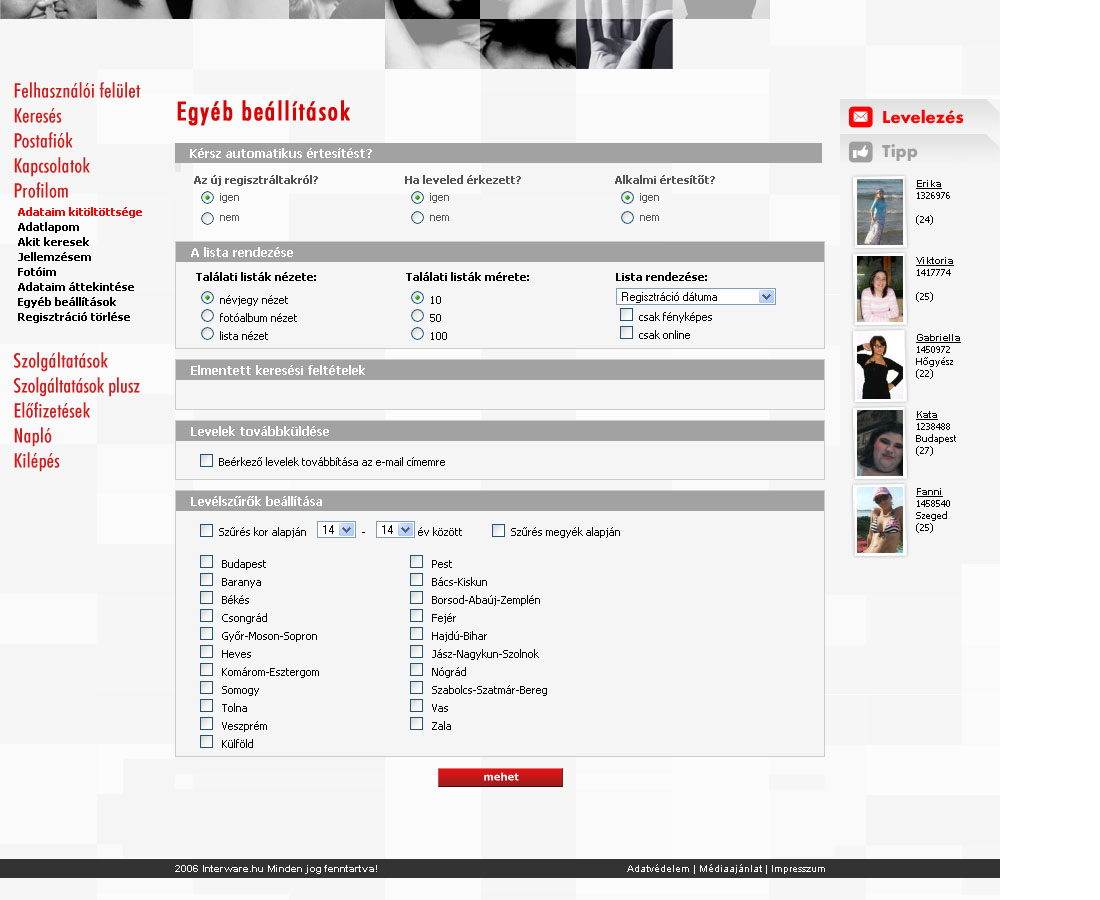Choose 'fotóalbum nézet' list view
1100x900 pixels.
(207, 316)
